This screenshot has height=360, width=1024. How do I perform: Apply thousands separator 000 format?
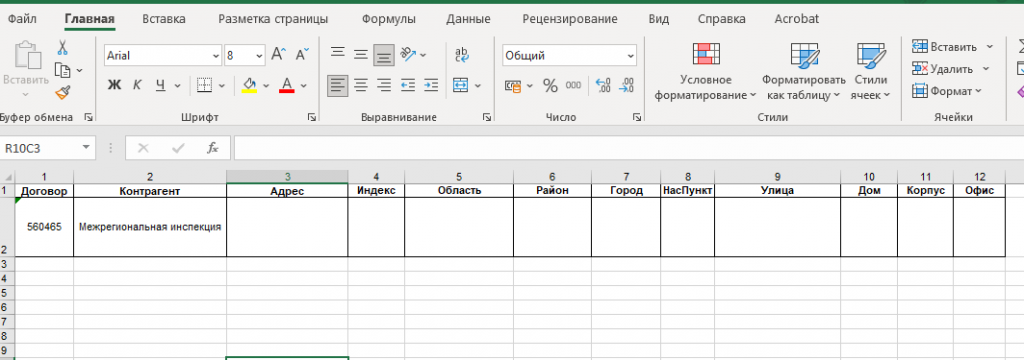pyautogui.click(x=573, y=86)
